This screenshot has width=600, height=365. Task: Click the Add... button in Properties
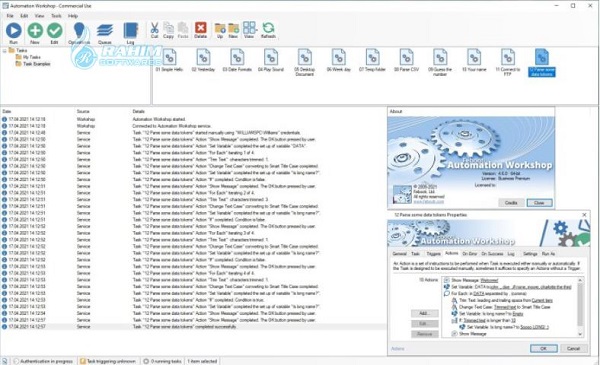tap(424, 313)
